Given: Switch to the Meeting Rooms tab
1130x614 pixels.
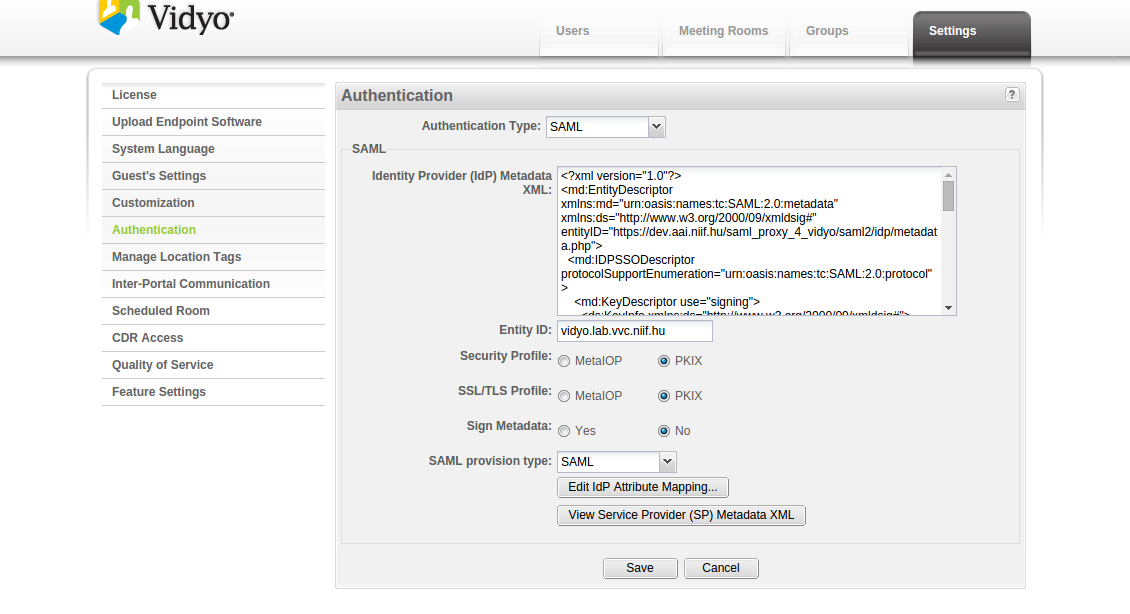Looking at the screenshot, I should coord(724,31).
